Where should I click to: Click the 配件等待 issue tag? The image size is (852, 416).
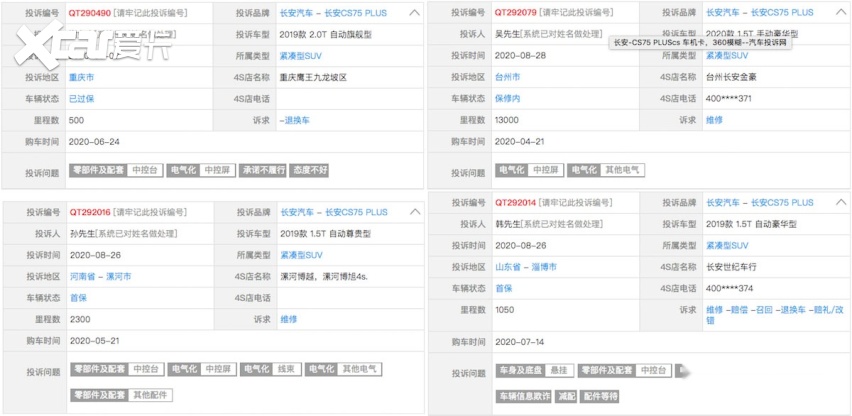pyautogui.click(x=600, y=396)
